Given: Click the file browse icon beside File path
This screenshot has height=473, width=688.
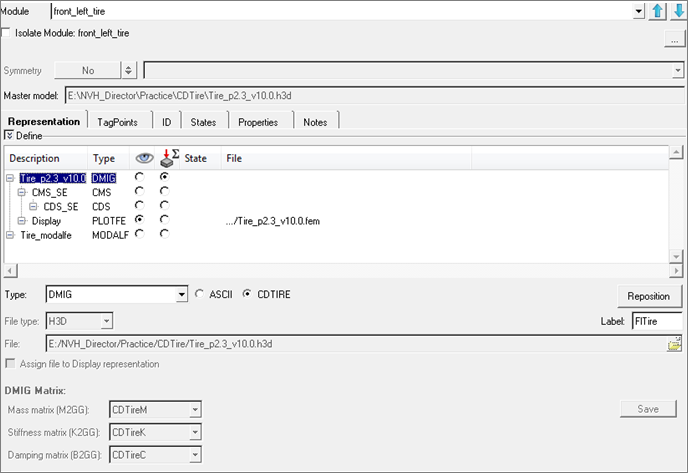Looking at the screenshot, I should tap(675, 344).
